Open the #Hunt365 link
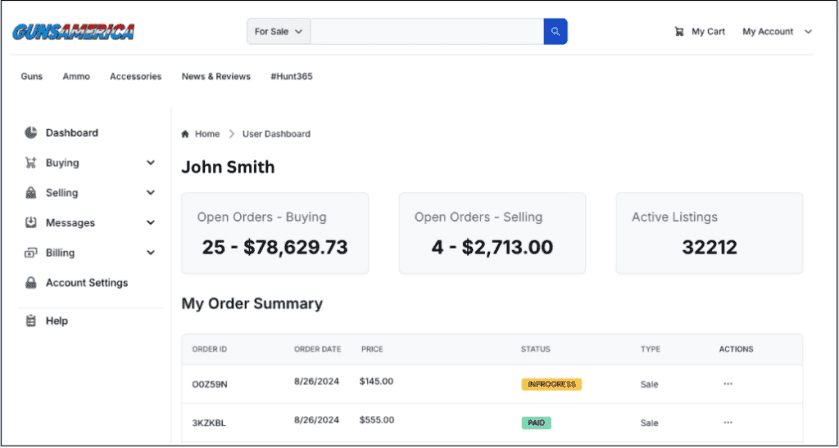Viewport: 839px width, 448px height. (x=291, y=77)
